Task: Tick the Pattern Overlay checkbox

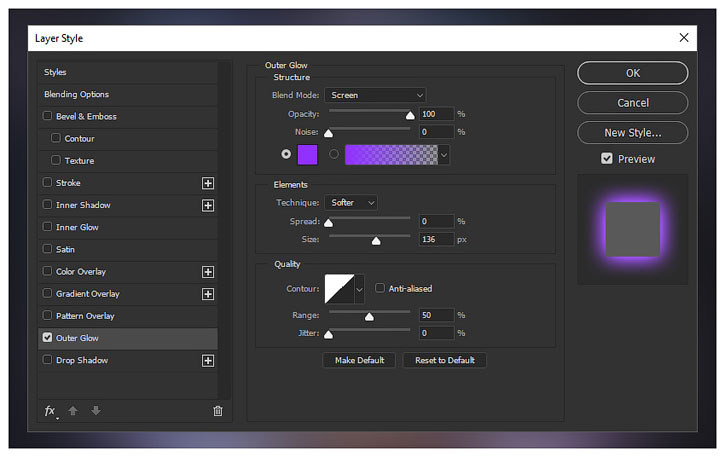Action: [x=47, y=315]
